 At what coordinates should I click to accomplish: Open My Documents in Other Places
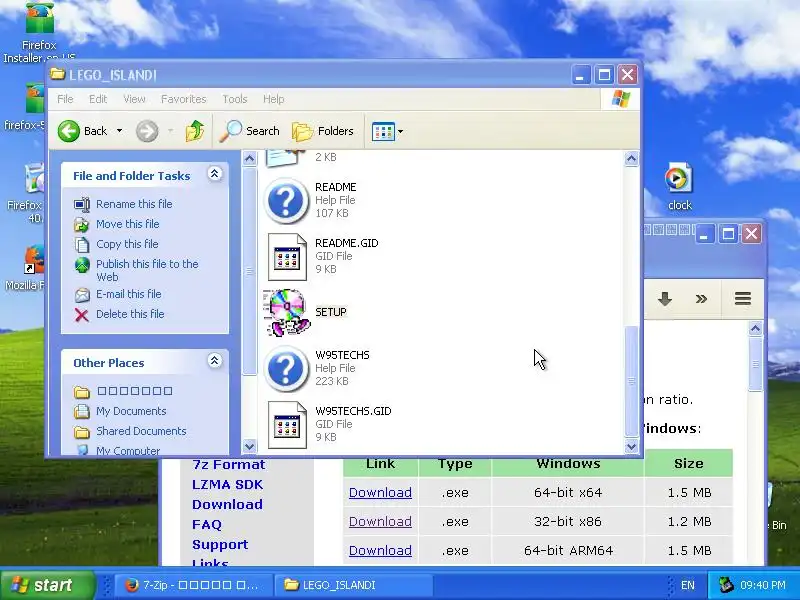tap(131, 411)
